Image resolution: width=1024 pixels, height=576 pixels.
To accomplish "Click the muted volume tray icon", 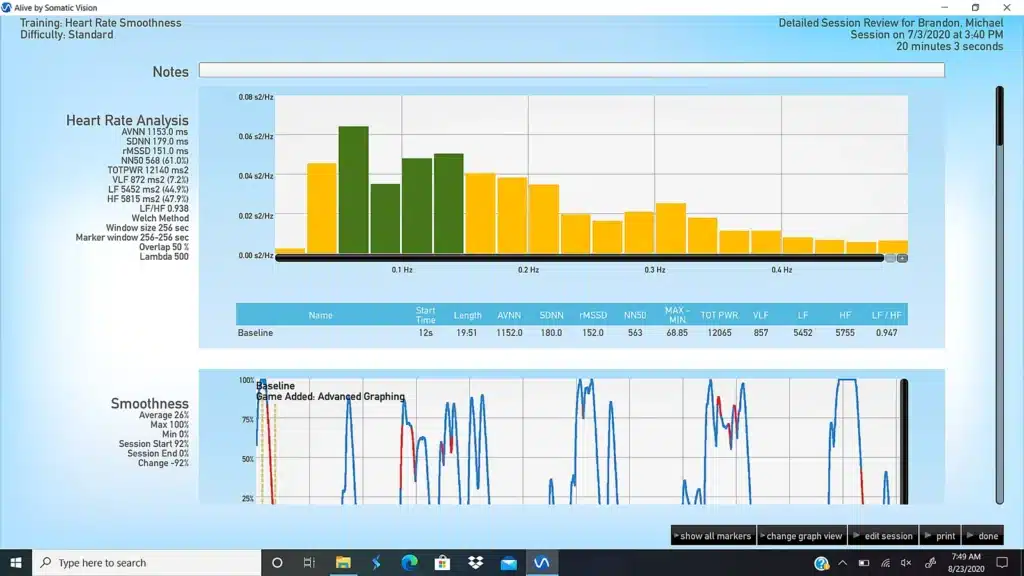I will coord(906,562).
